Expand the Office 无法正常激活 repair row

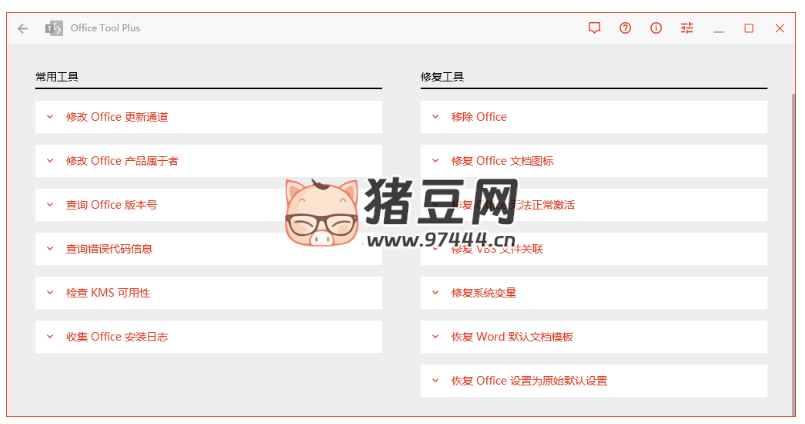594,205
